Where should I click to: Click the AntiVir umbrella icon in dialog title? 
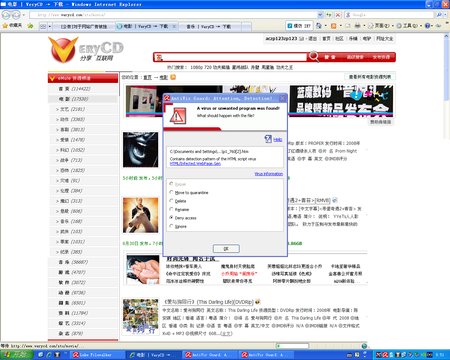[x=167, y=98]
